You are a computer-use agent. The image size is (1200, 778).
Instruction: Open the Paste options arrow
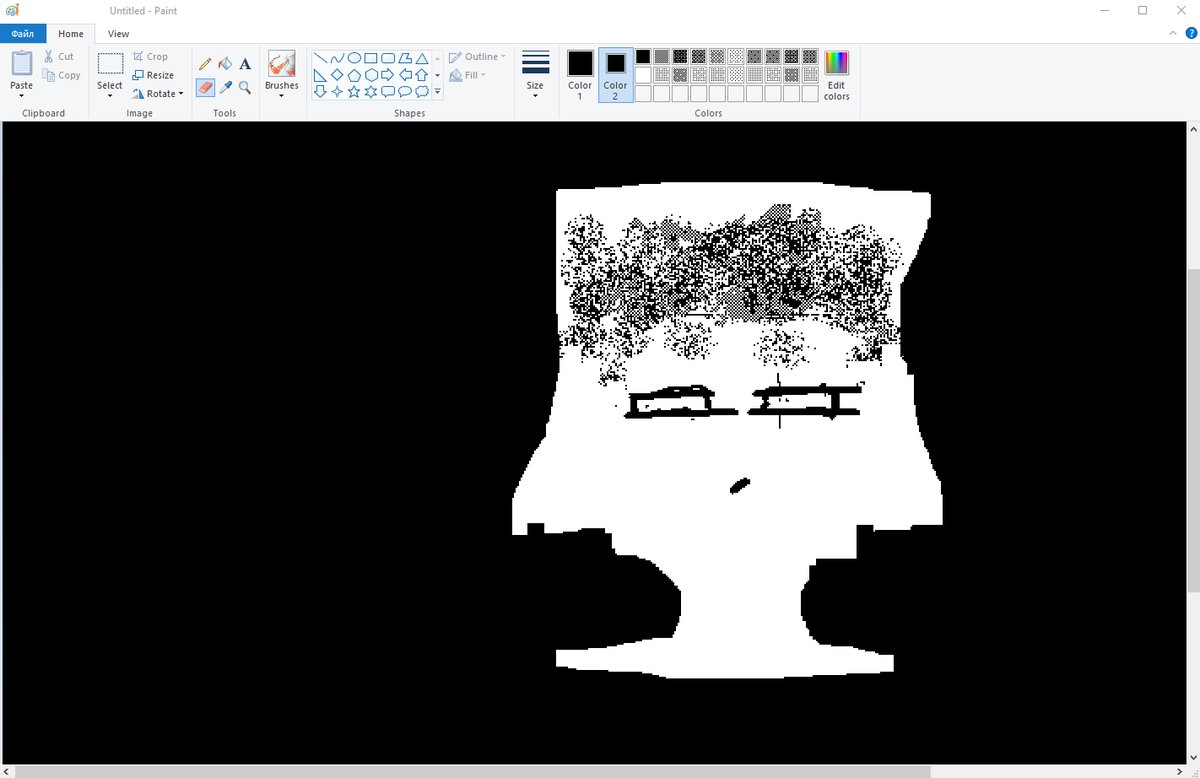[x=21, y=96]
